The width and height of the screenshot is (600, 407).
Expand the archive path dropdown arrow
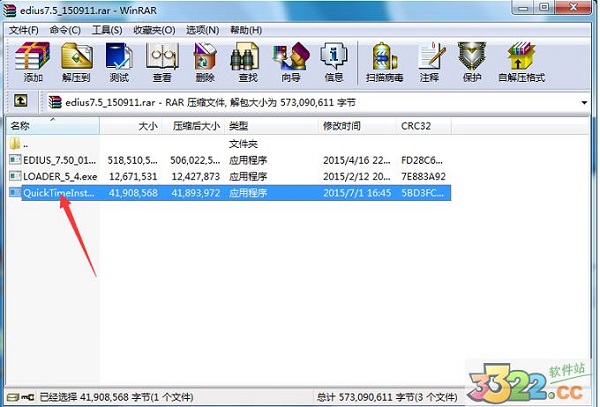584,103
